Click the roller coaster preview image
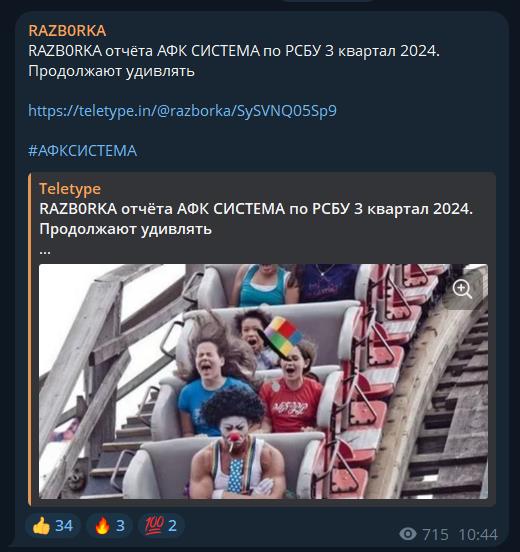The image size is (520, 552). coord(263,381)
